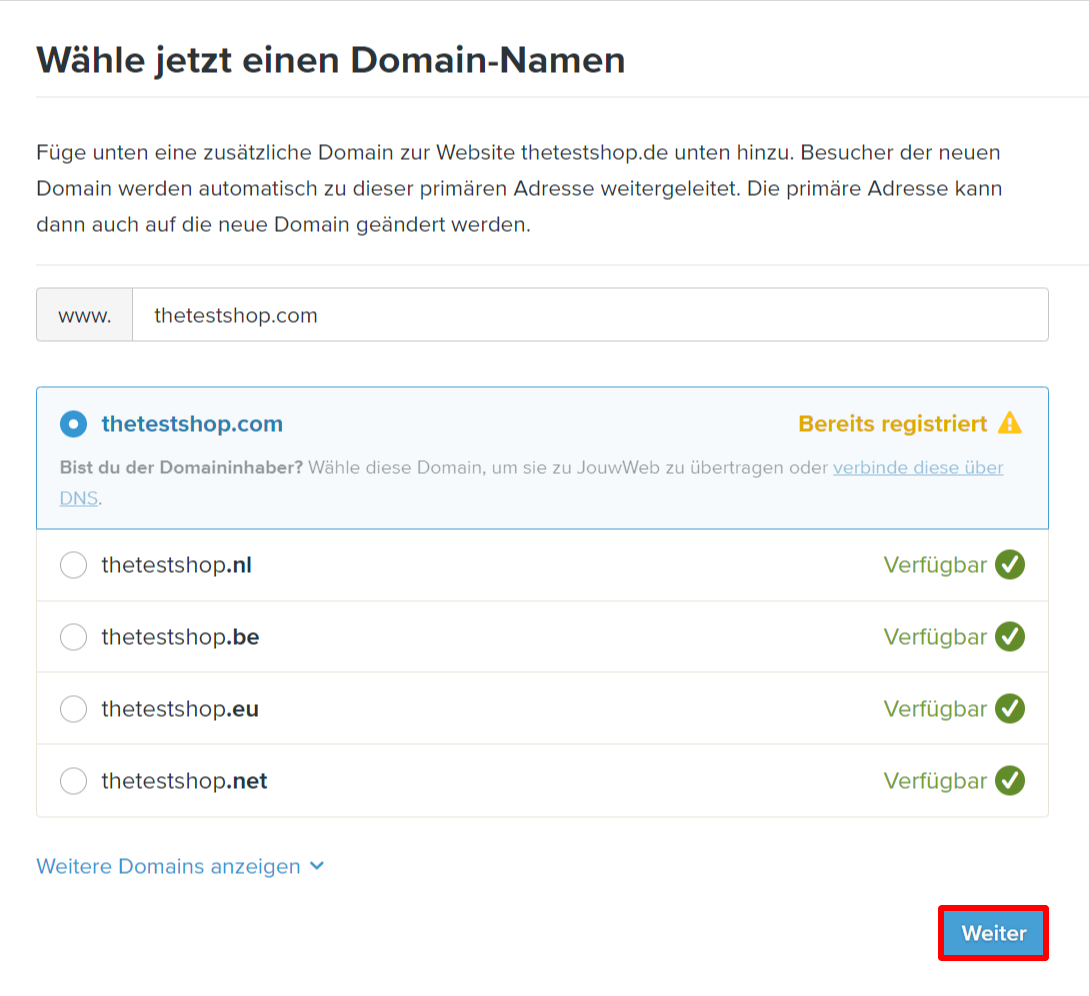The height and width of the screenshot is (996, 1089).
Task: Choose the thetestshop.nl radio option
Action: [73, 566]
